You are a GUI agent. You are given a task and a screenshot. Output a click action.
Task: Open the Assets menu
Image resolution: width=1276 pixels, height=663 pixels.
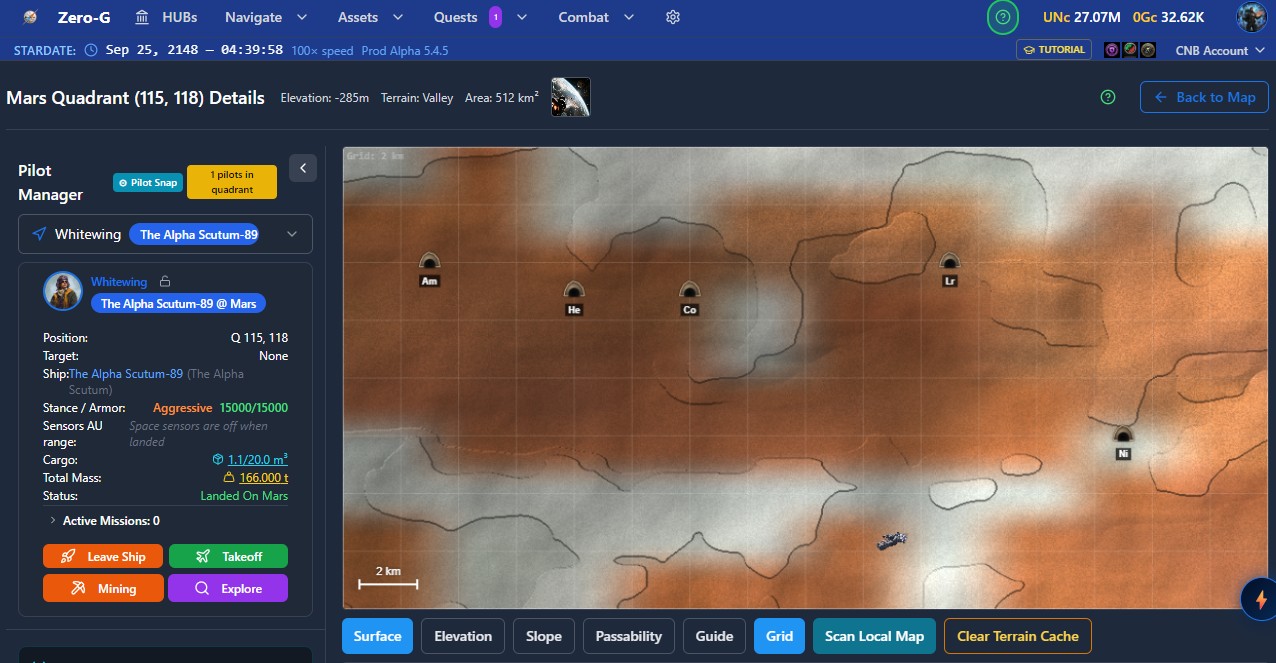coord(370,17)
